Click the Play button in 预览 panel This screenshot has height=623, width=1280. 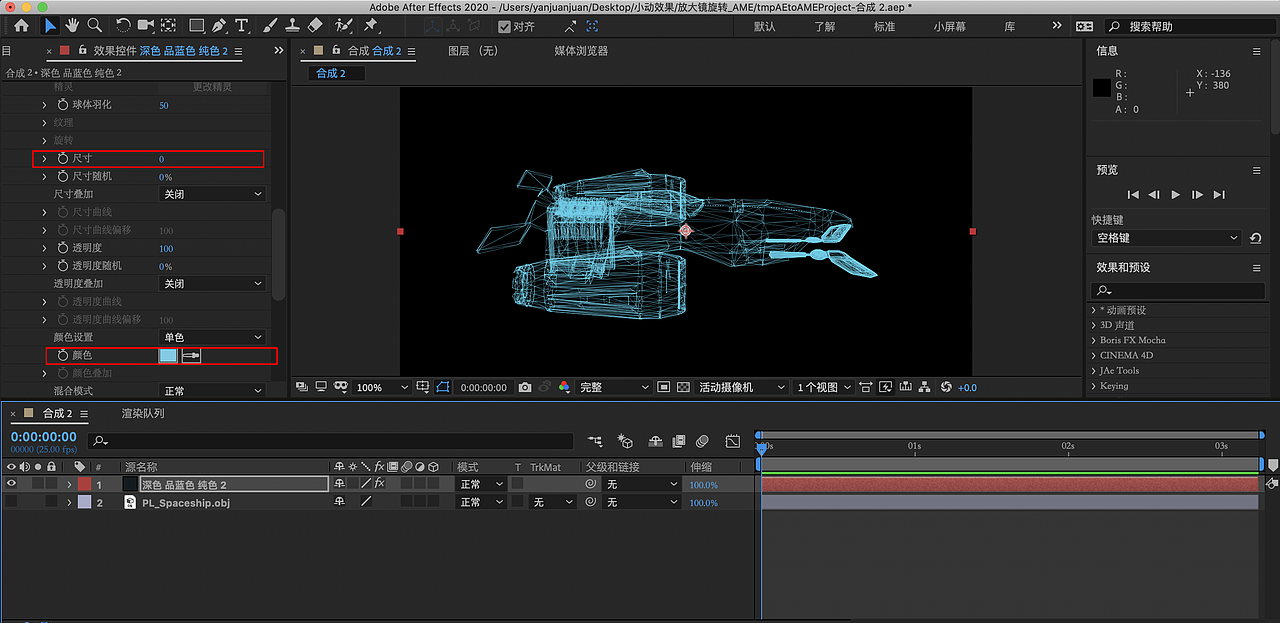tap(1176, 195)
